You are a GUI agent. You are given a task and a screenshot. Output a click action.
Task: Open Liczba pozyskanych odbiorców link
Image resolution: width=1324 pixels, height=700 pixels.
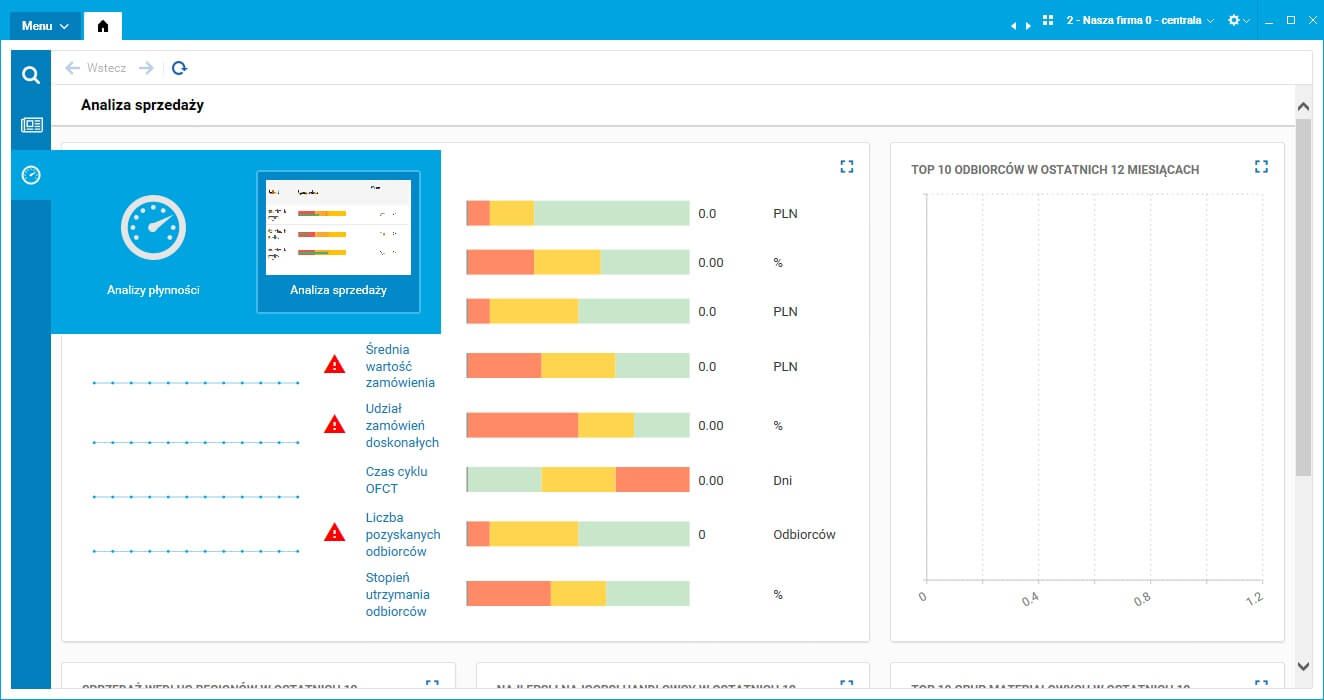tap(403, 534)
